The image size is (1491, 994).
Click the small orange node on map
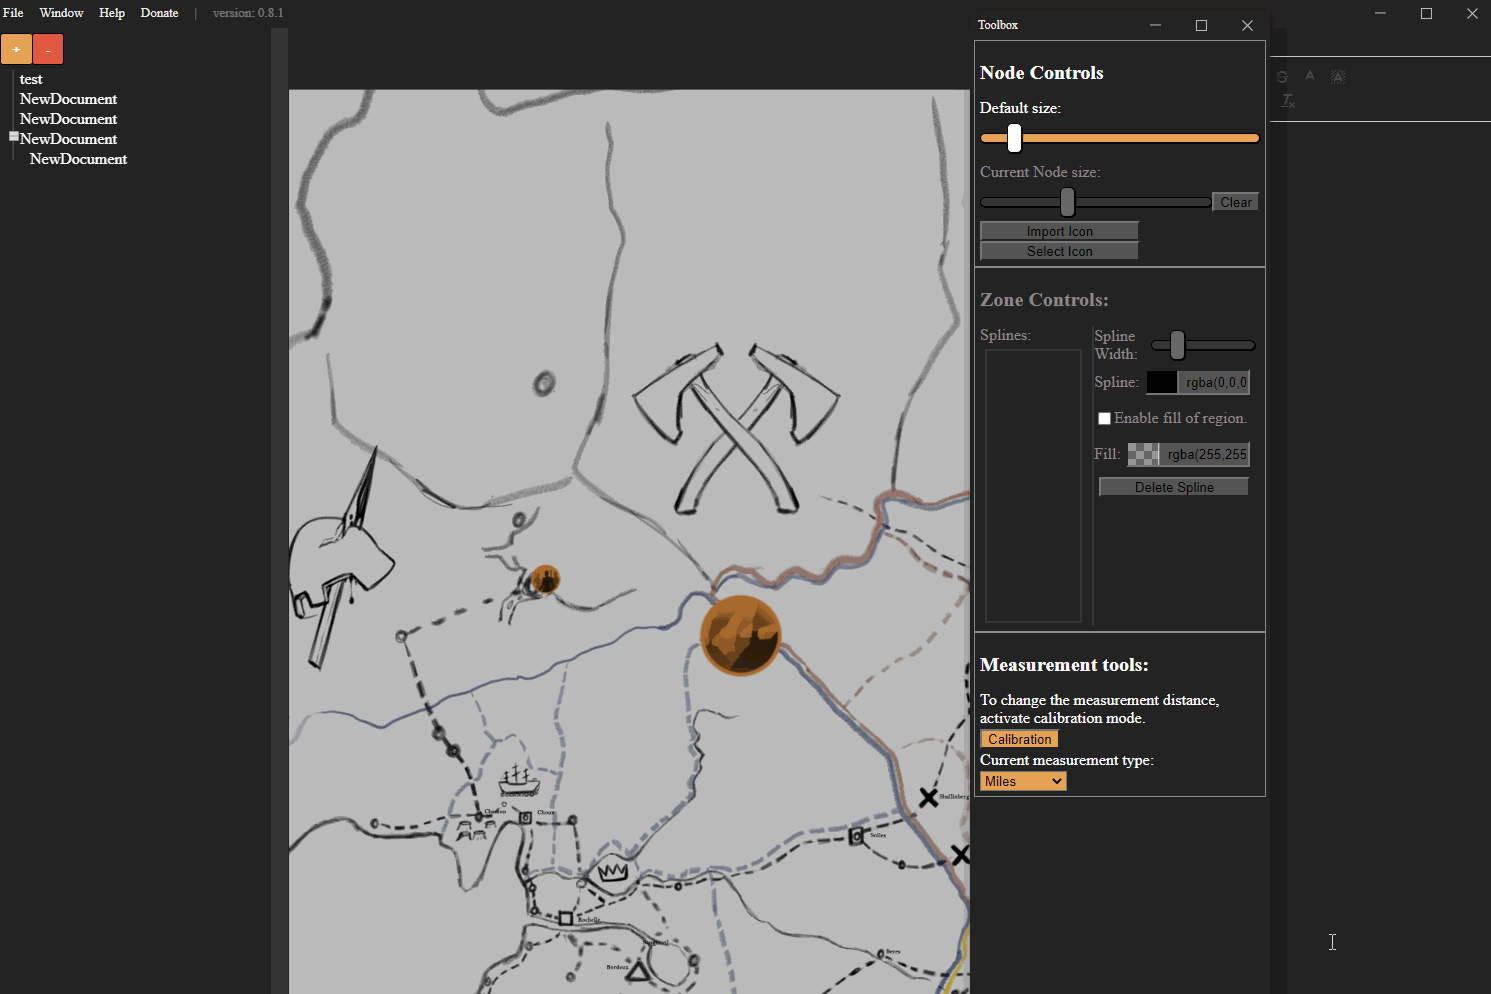pyautogui.click(x=545, y=579)
